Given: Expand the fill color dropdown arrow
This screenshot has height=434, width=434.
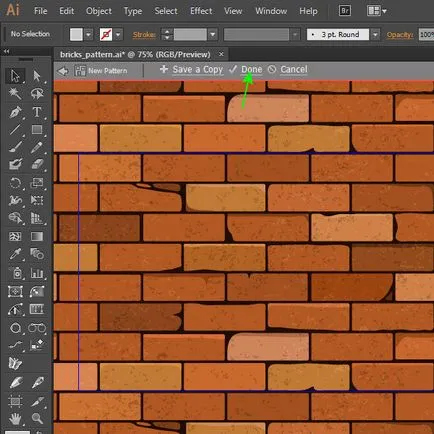Looking at the screenshot, I should click(88, 34).
